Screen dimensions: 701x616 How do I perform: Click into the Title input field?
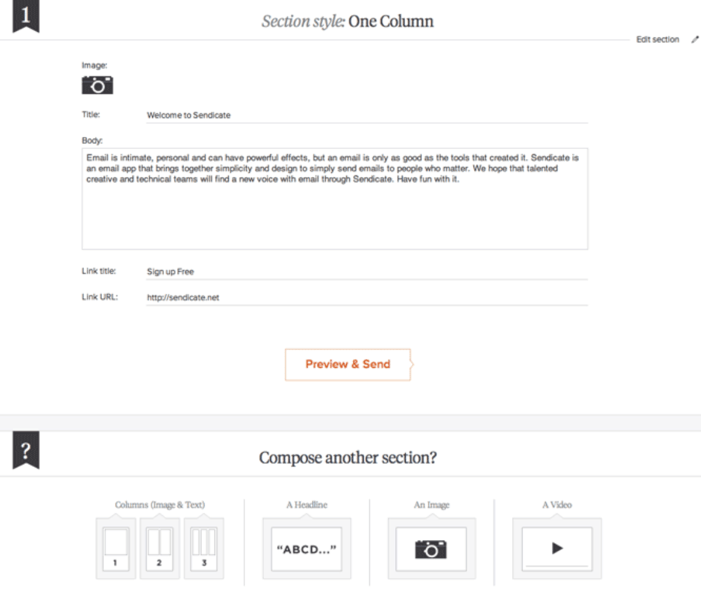[365, 115]
